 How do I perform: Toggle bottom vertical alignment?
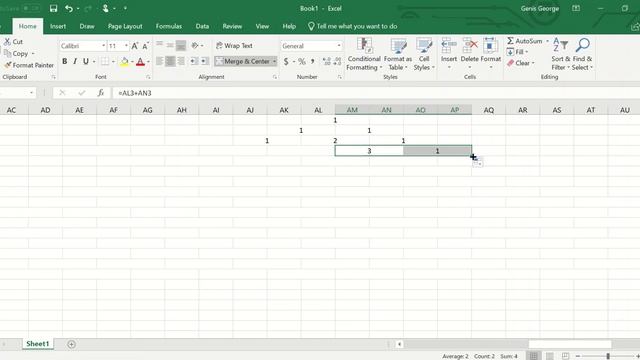pyautogui.click(x=181, y=46)
